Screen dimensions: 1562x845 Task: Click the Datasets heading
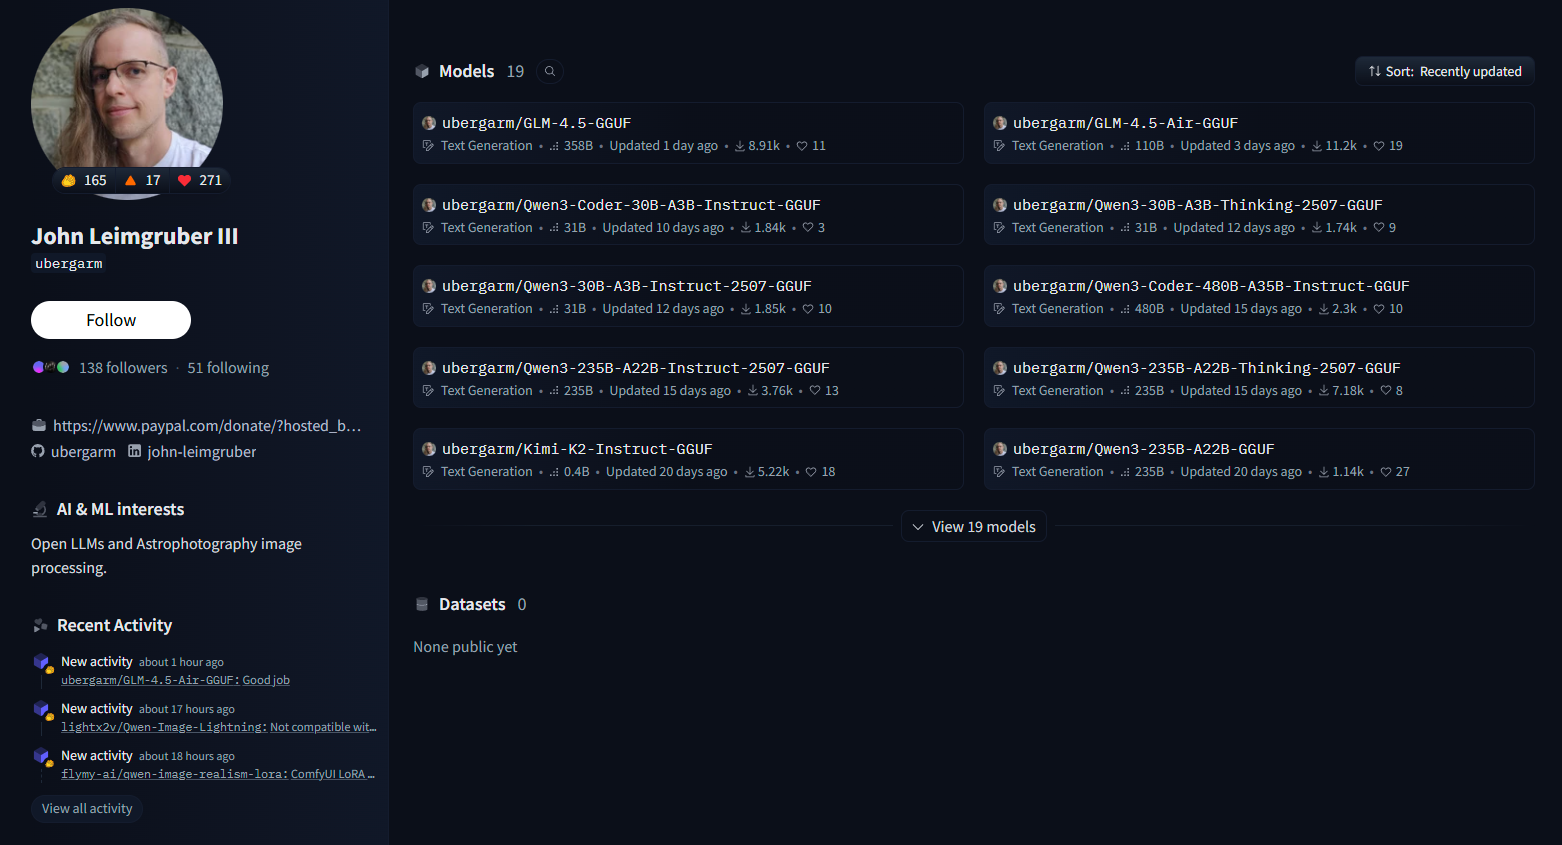(x=472, y=604)
